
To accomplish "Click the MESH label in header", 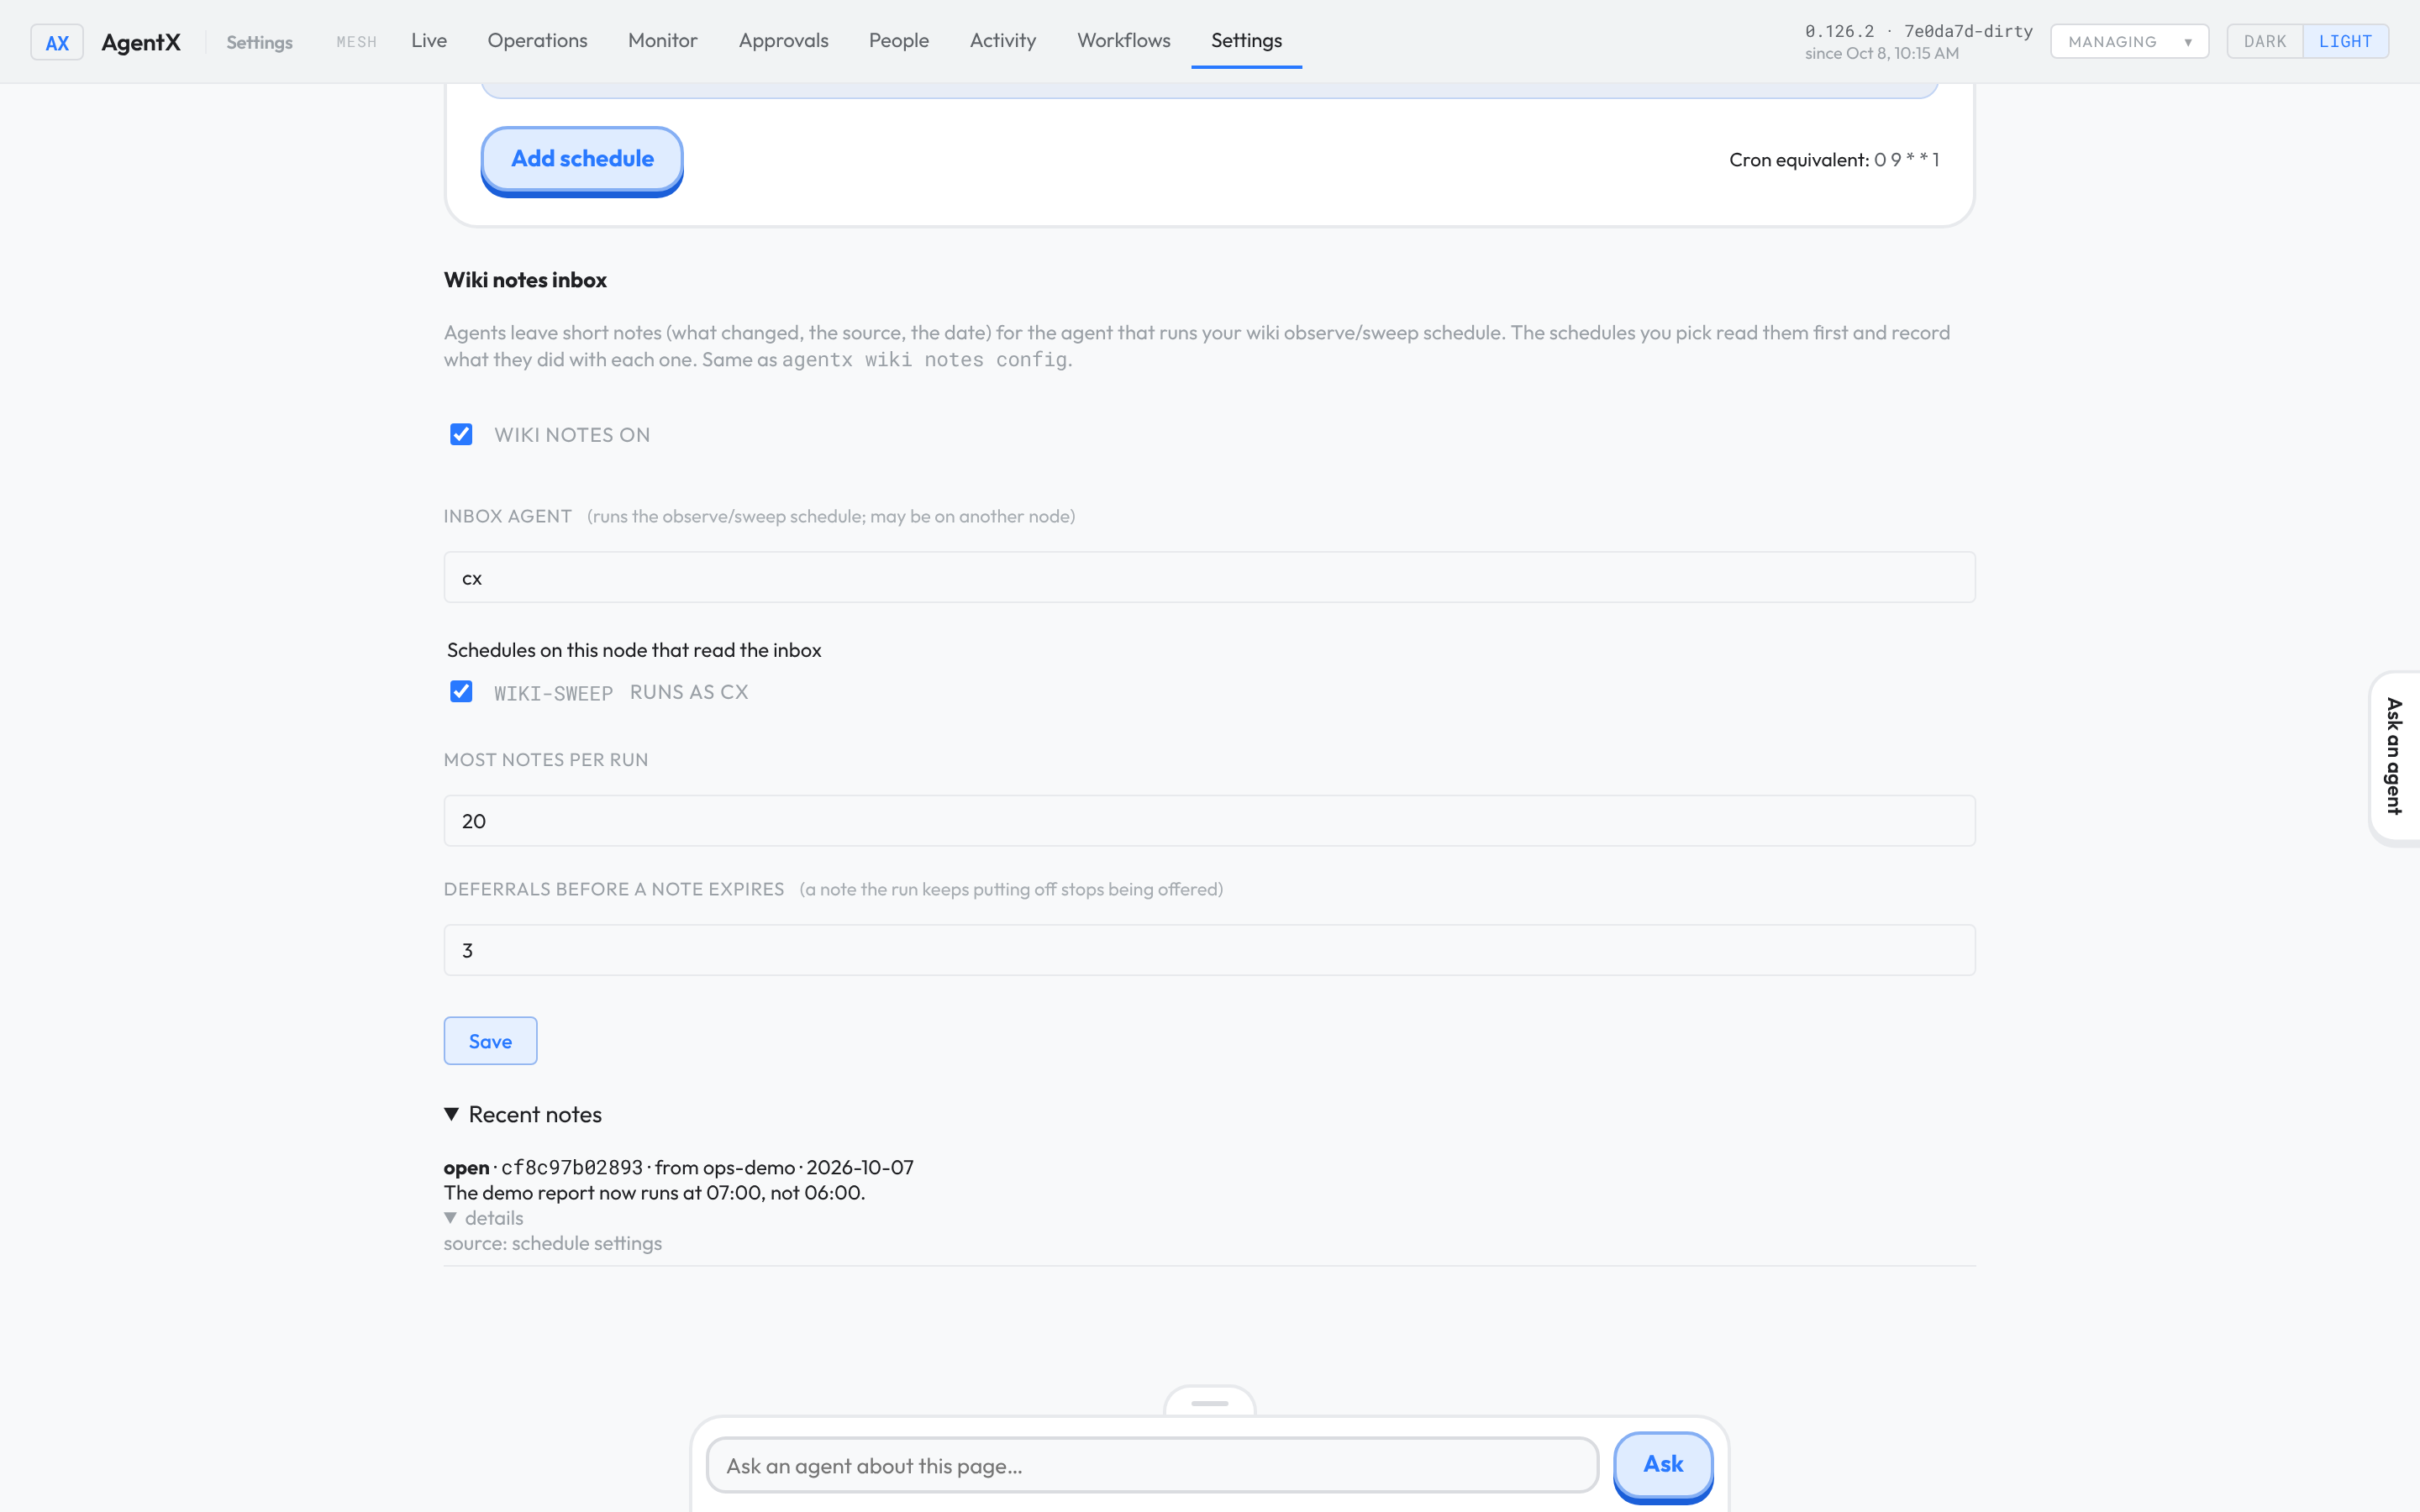I will [356, 42].
